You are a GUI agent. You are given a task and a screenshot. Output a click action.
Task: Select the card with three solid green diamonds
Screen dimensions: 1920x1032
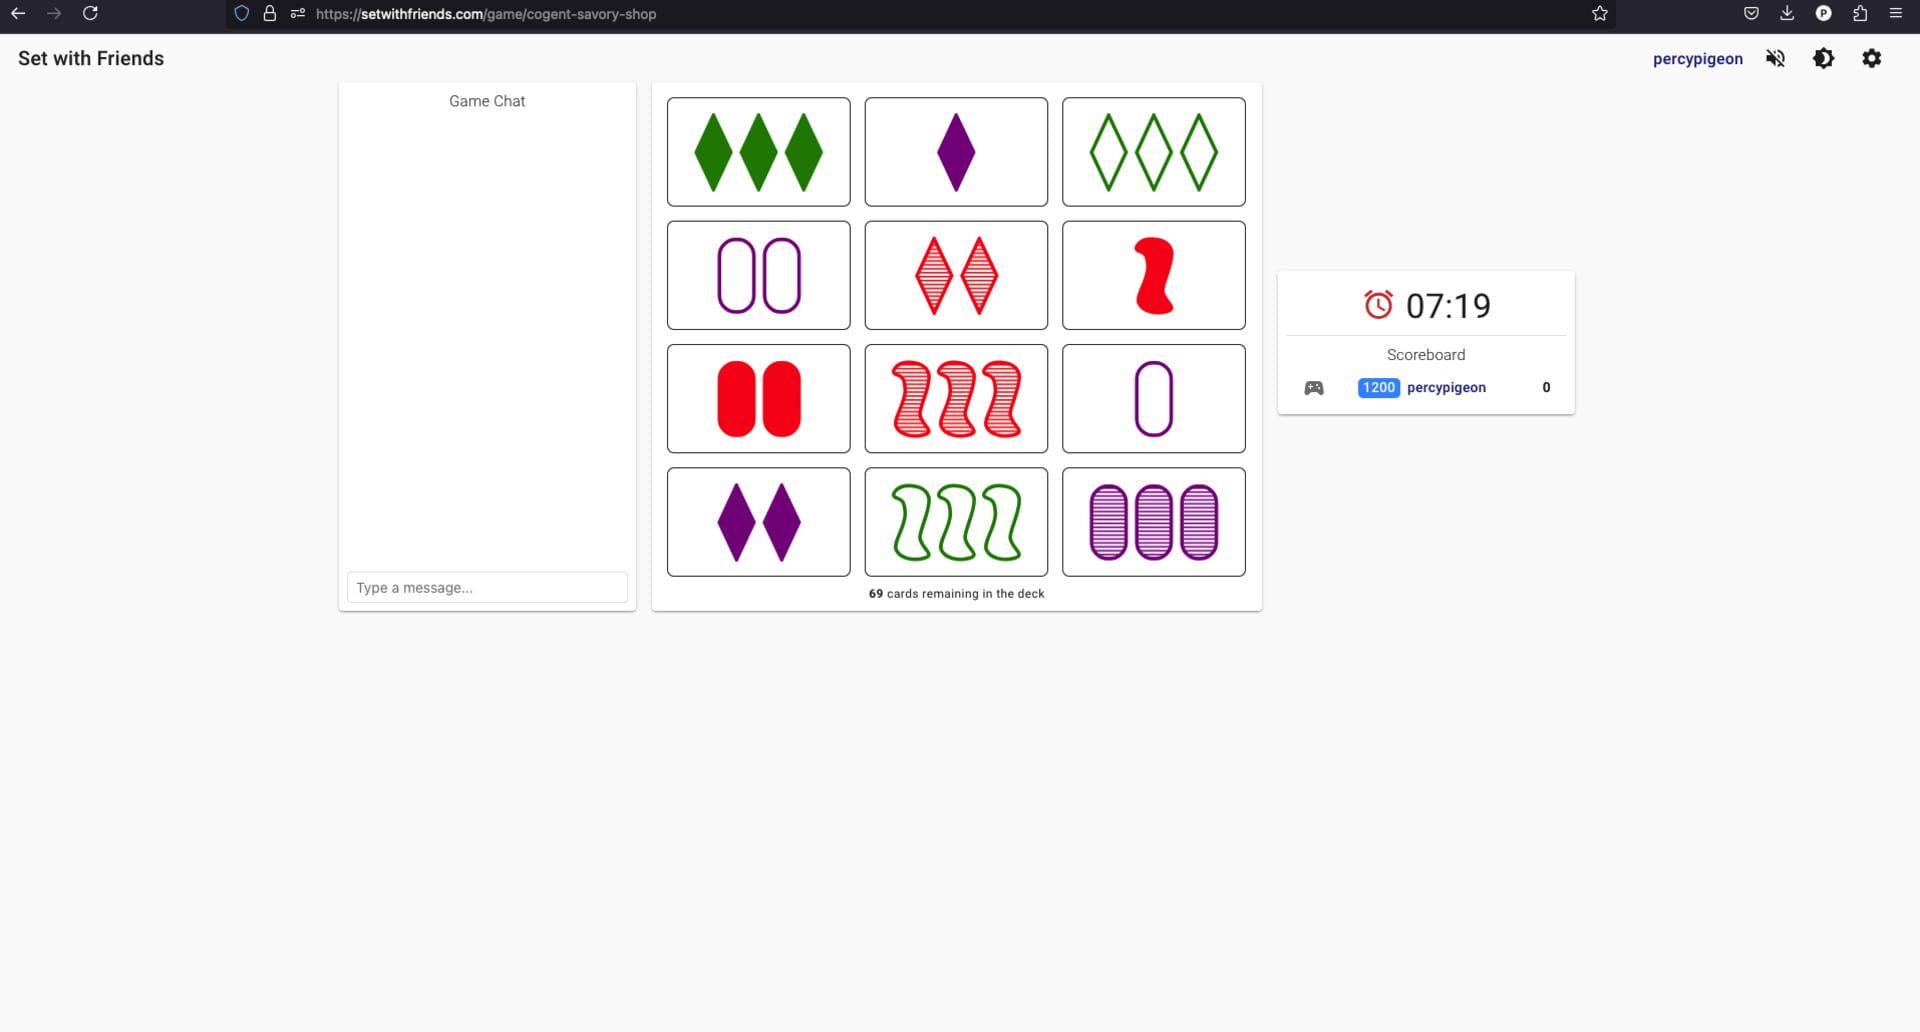tap(757, 151)
